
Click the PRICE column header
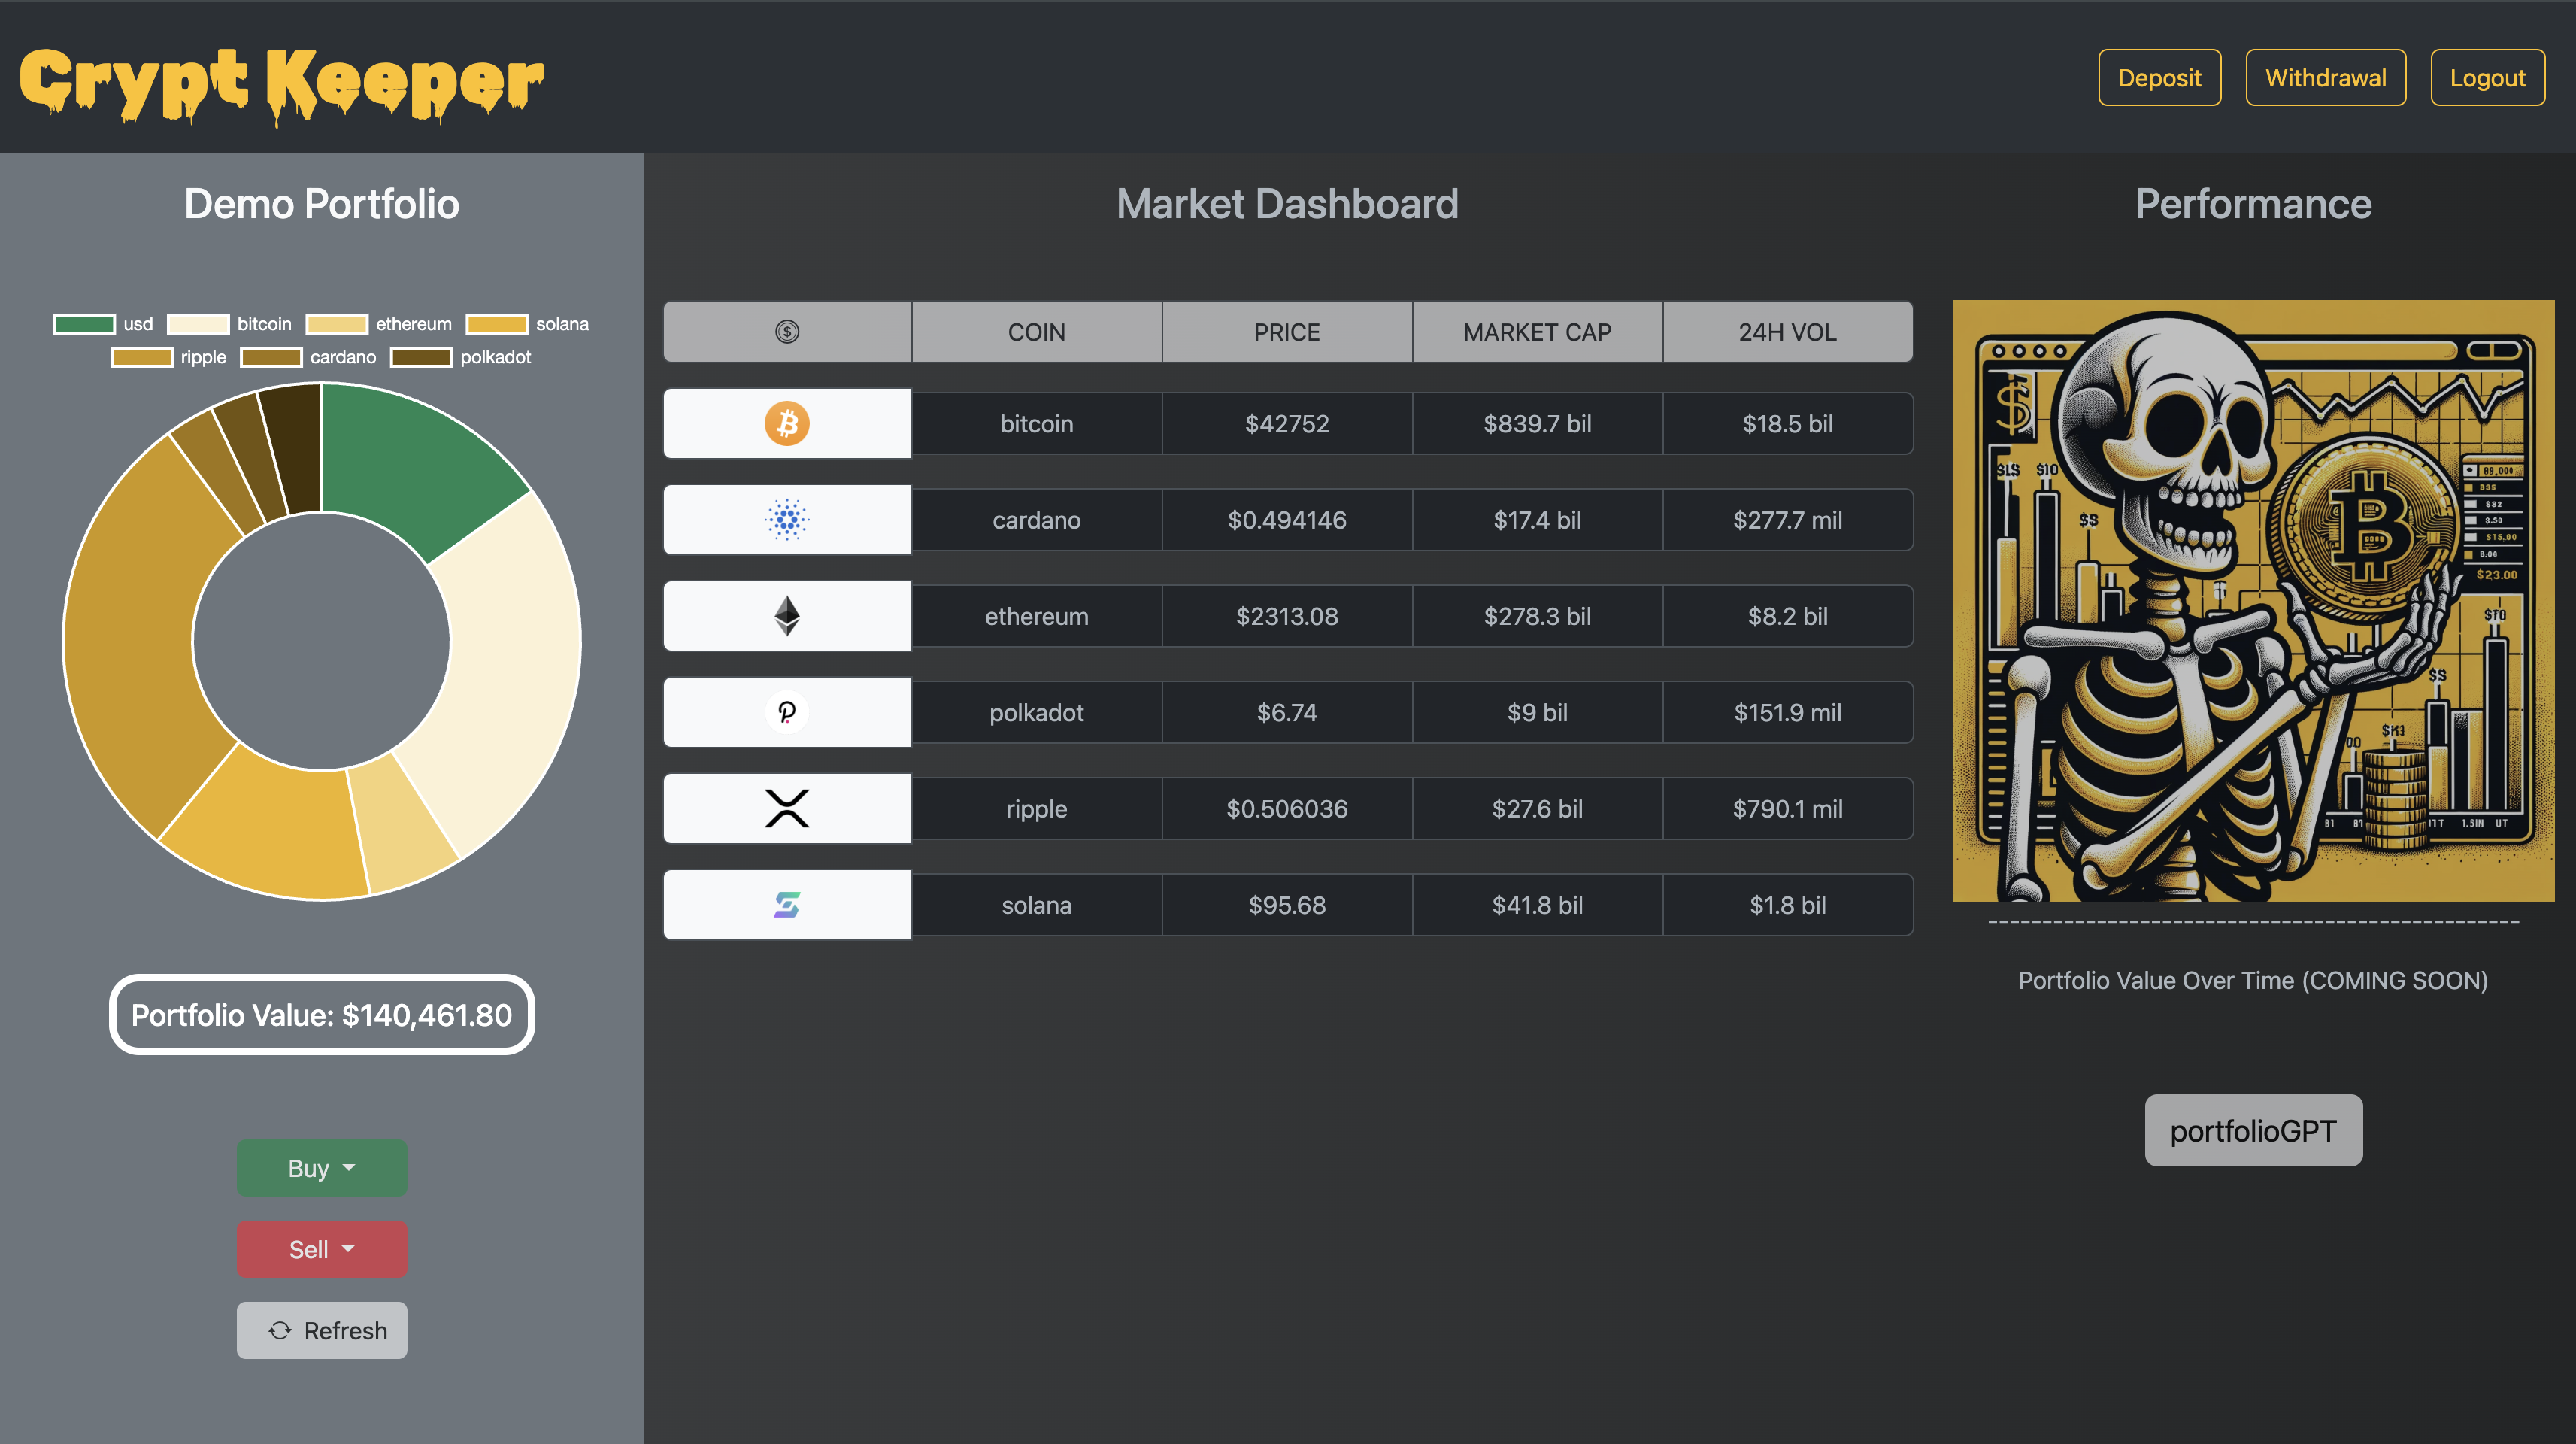[1286, 332]
